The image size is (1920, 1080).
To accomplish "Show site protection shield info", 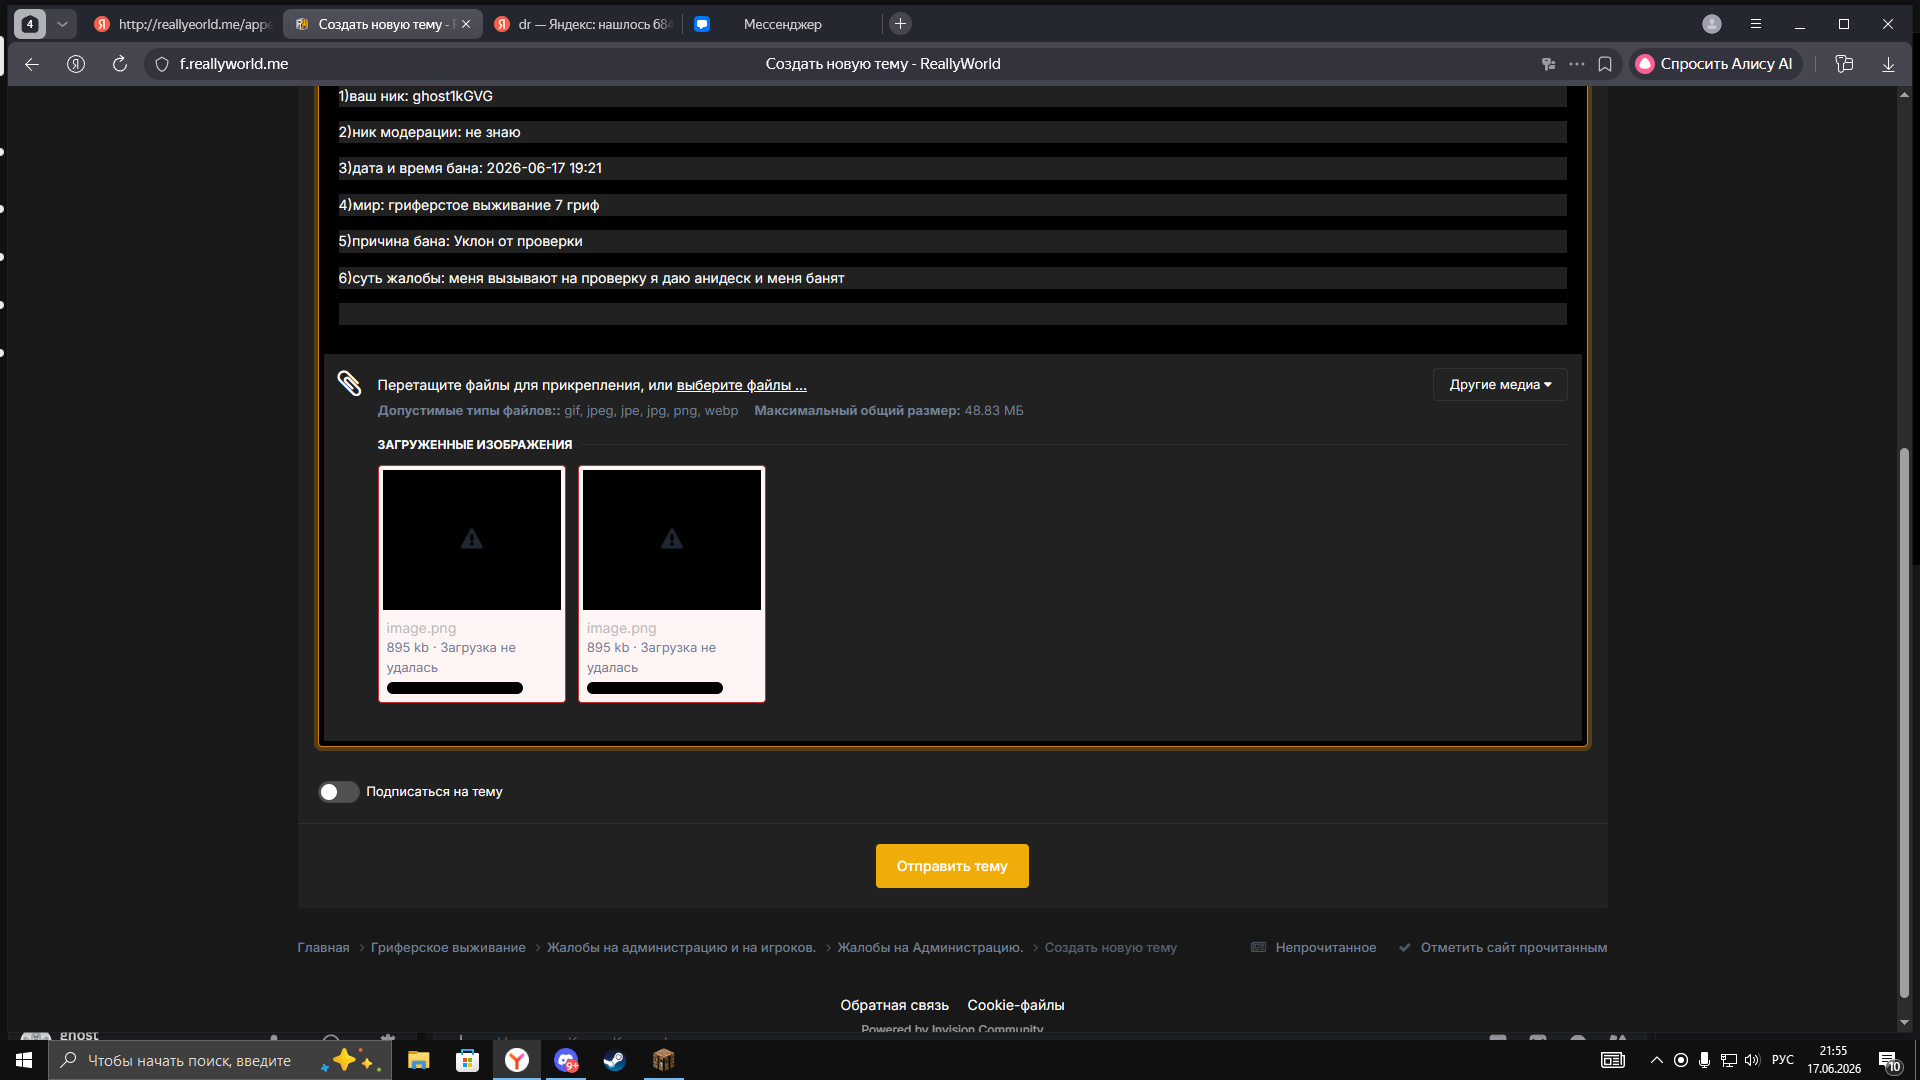I will click(162, 64).
